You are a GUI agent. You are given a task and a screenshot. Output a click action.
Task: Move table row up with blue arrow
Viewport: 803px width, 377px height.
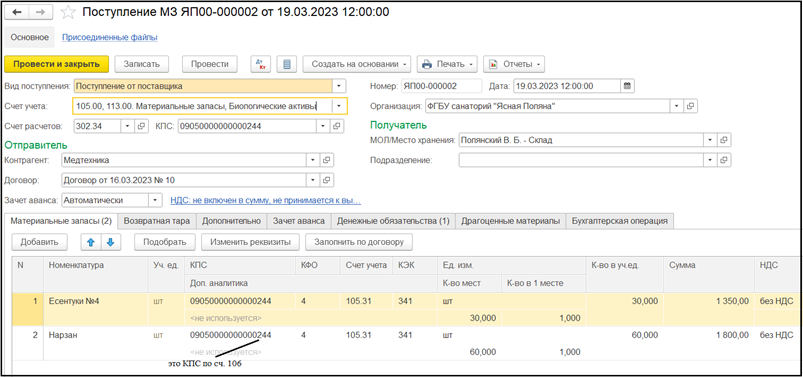pos(91,242)
